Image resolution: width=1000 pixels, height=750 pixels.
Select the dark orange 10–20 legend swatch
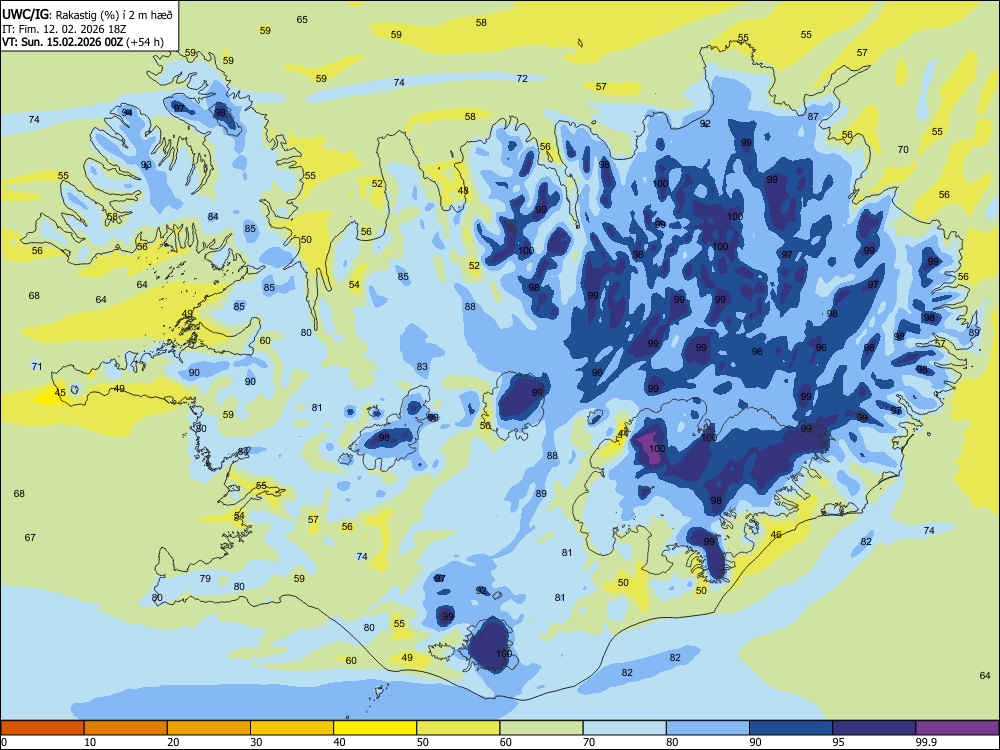(126, 728)
